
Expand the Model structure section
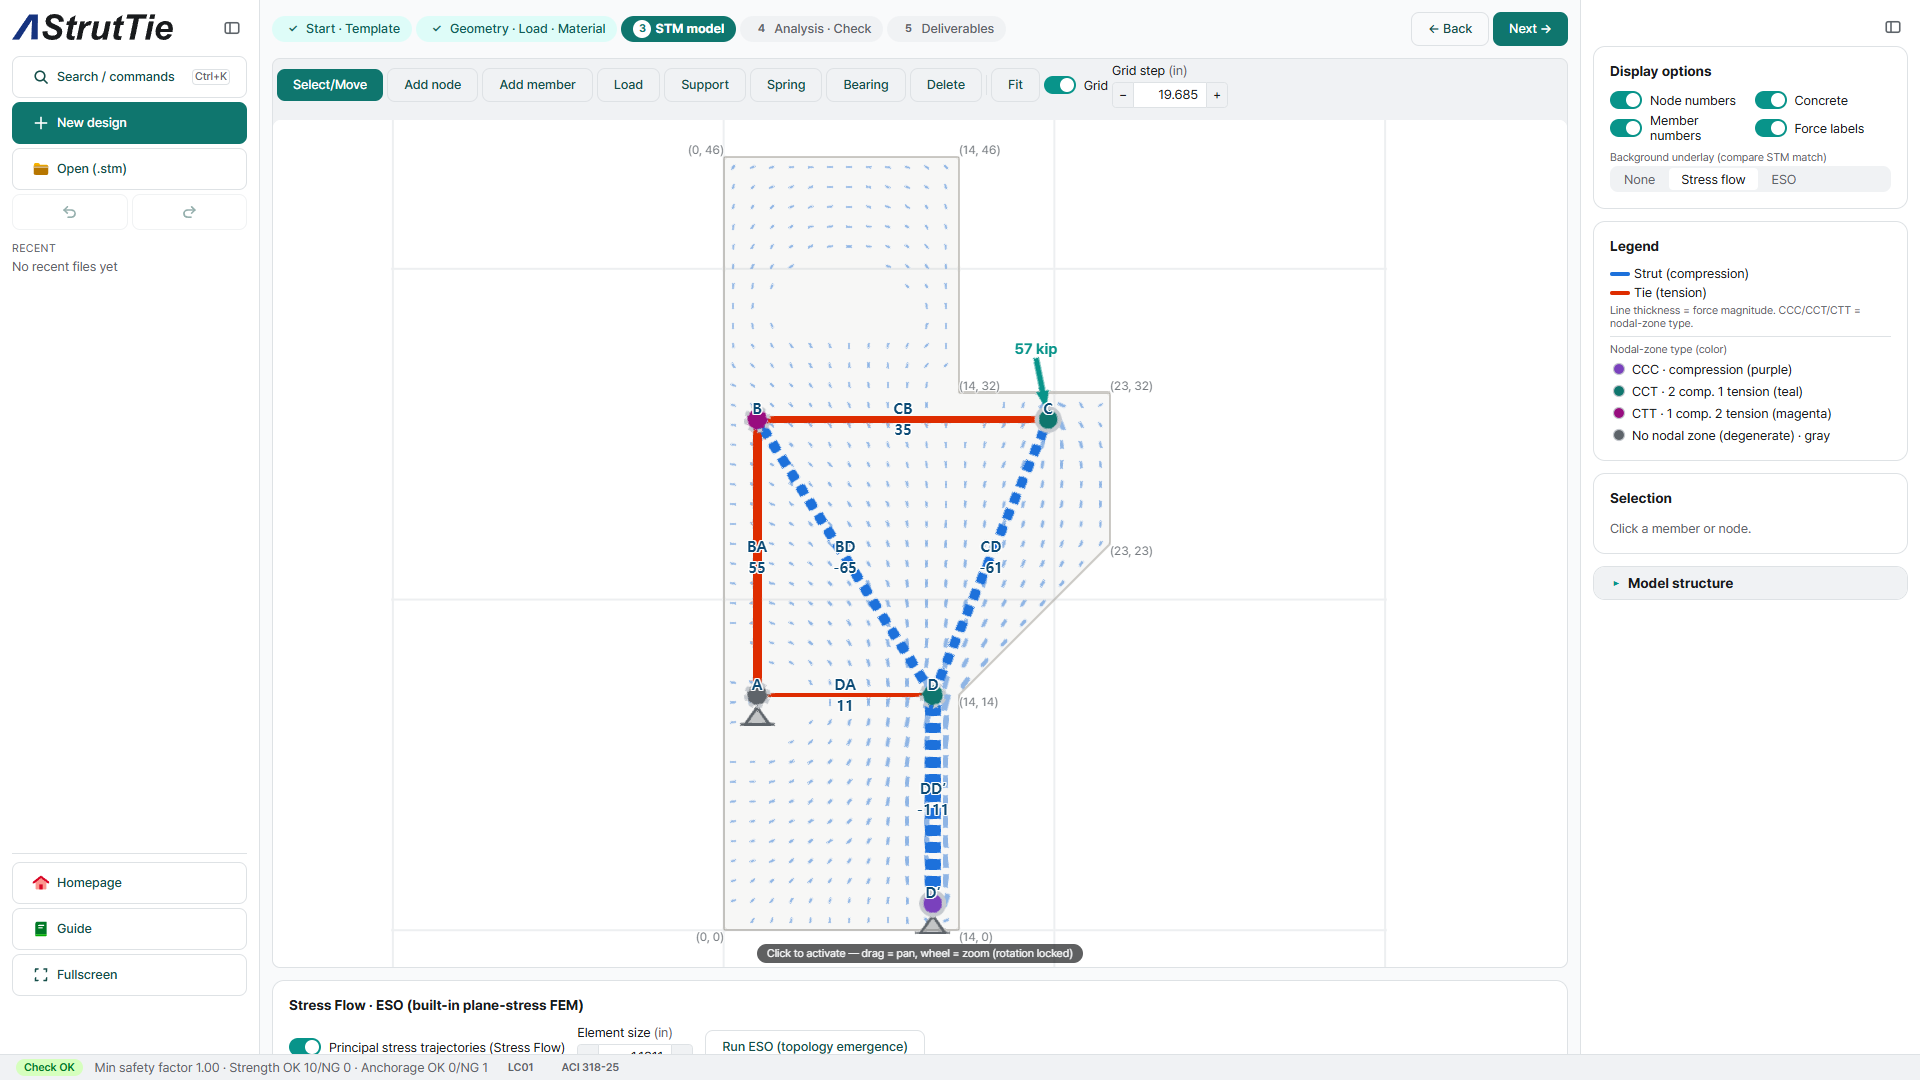(1750, 583)
